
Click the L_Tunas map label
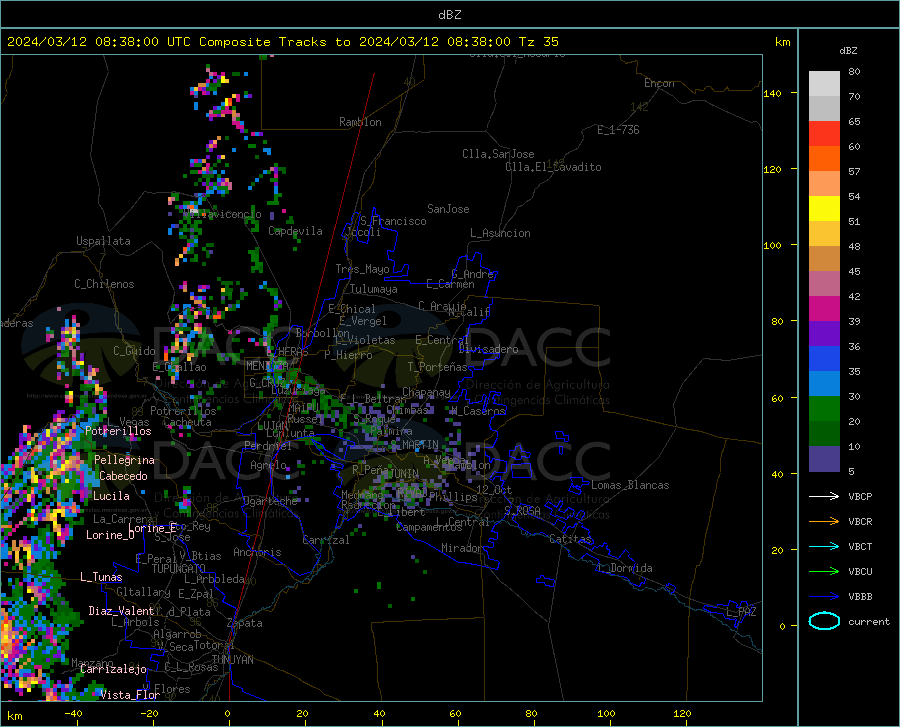click(101, 577)
